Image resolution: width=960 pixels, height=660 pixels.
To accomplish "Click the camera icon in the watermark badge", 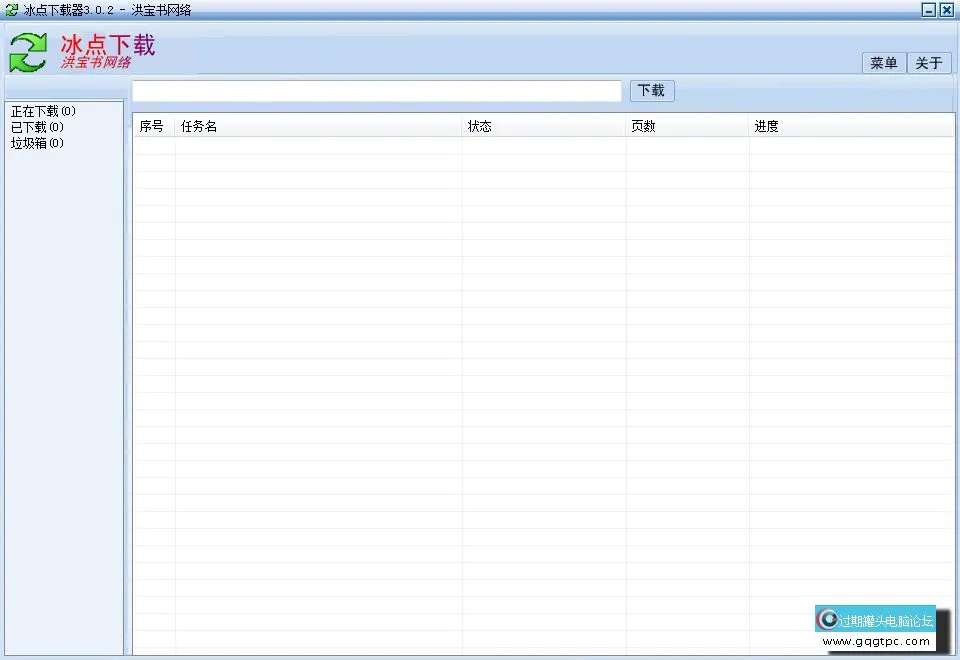I will coord(828,617).
